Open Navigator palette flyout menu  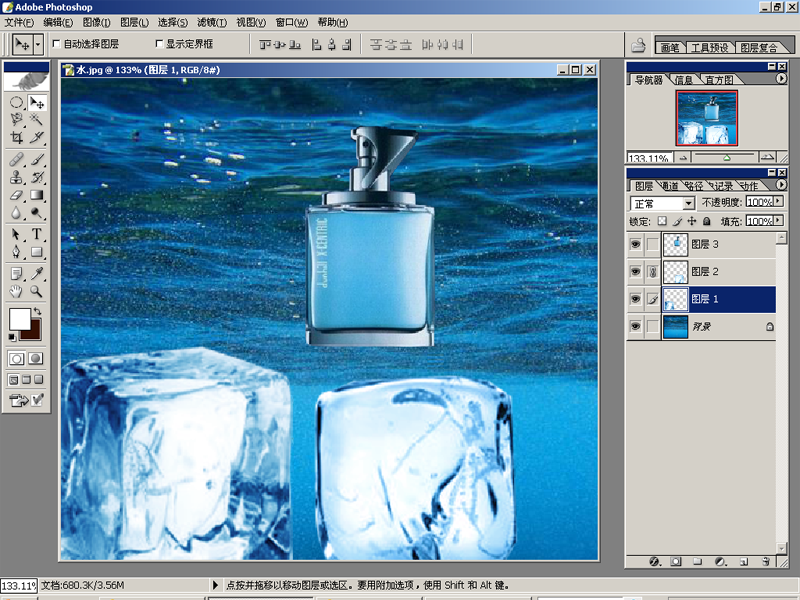click(x=781, y=79)
